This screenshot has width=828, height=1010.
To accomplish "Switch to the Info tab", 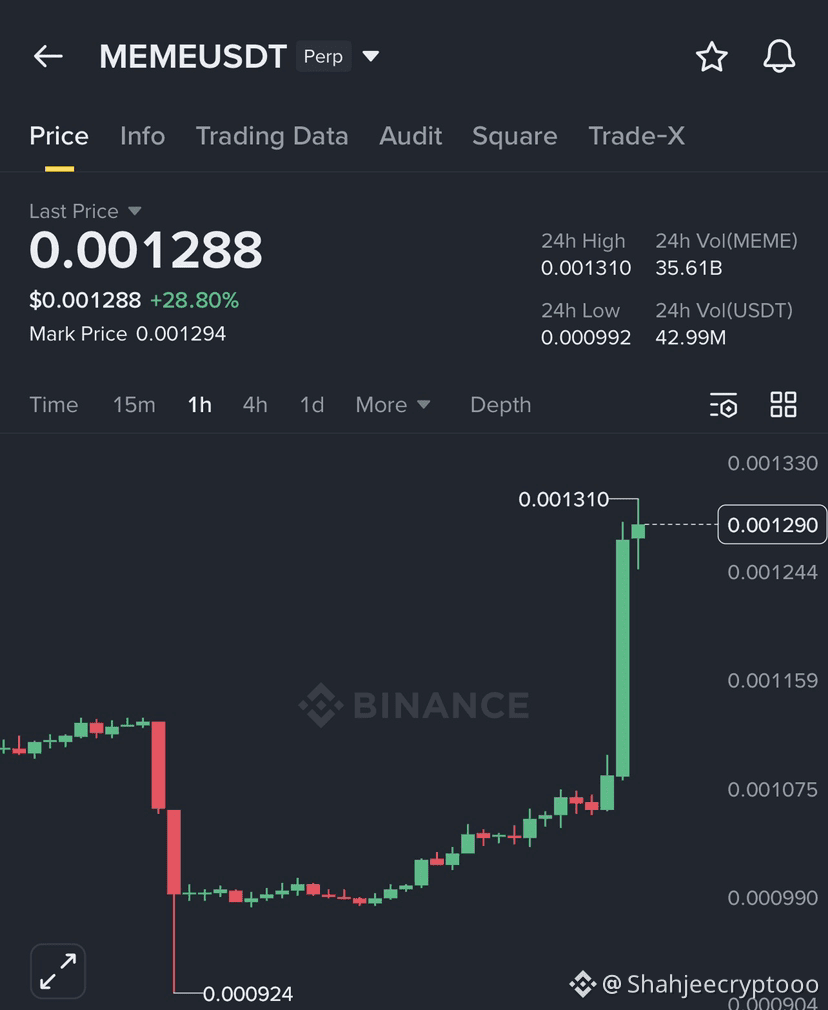I will 142,136.
